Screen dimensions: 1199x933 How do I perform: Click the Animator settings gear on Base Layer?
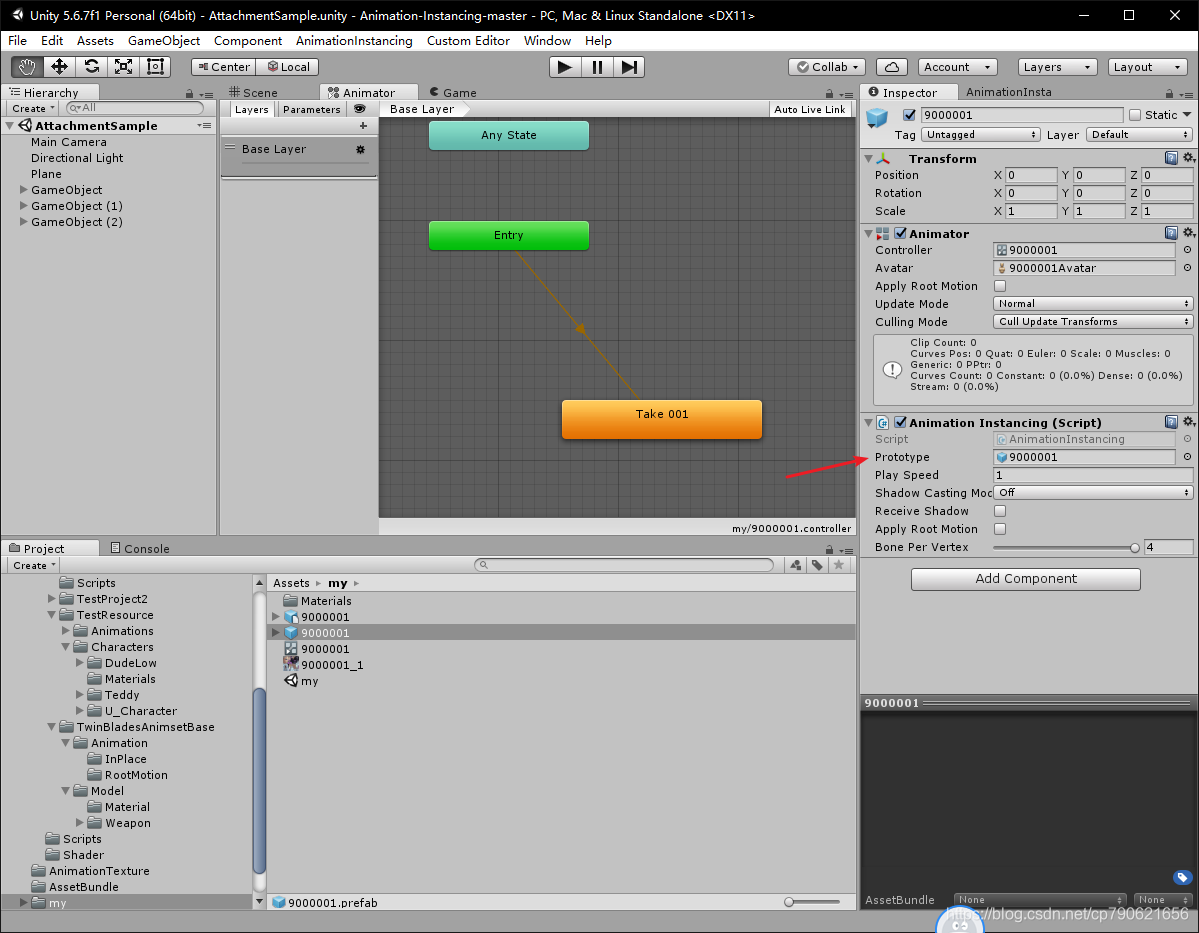click(x=360, y=148)
